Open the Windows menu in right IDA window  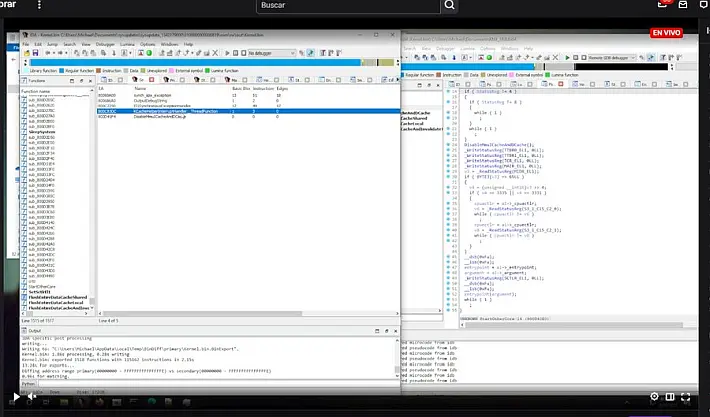(x=509, y=48)
